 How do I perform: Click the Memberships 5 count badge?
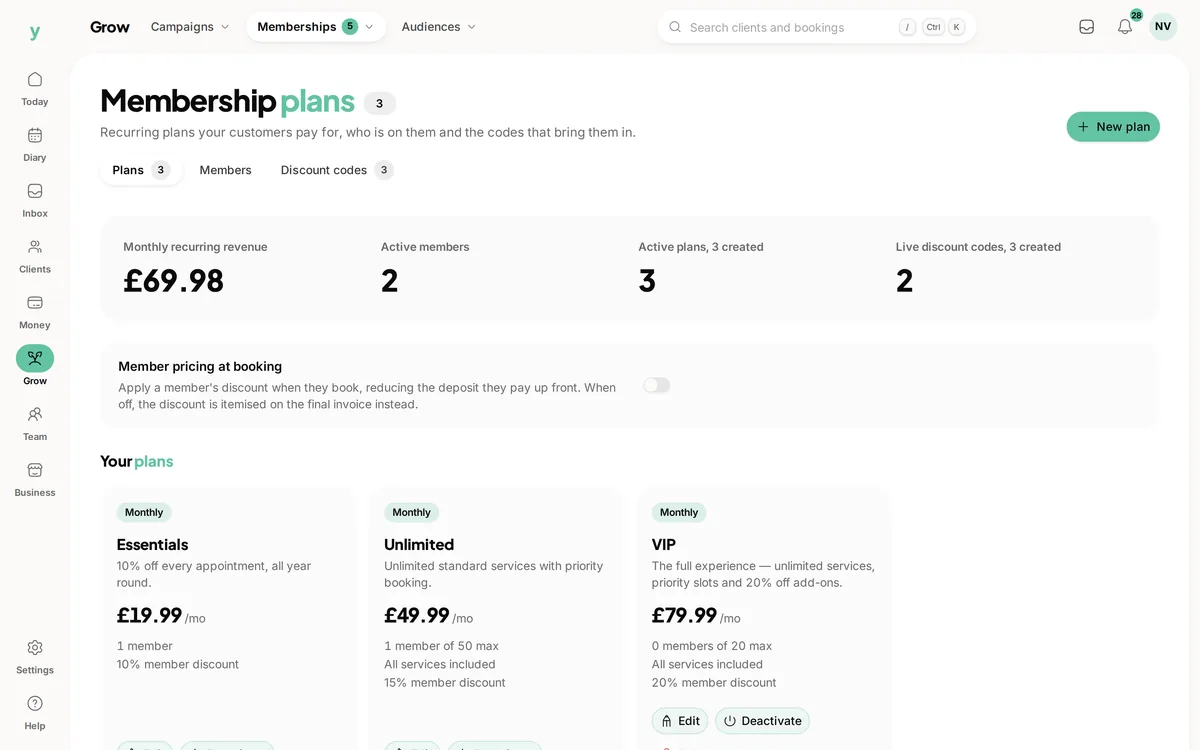tap(350, 27)
